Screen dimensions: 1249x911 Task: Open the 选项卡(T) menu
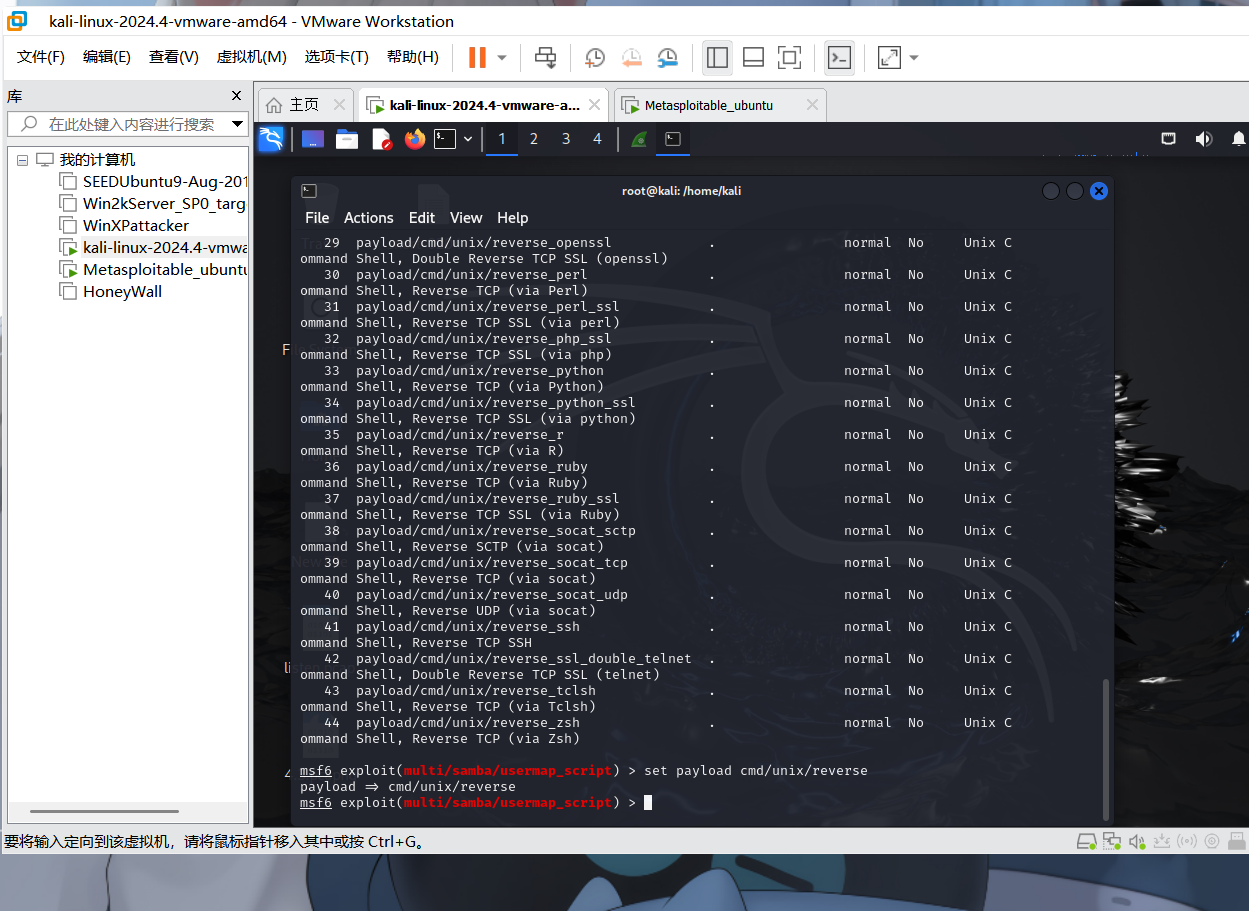click(337, 57)
